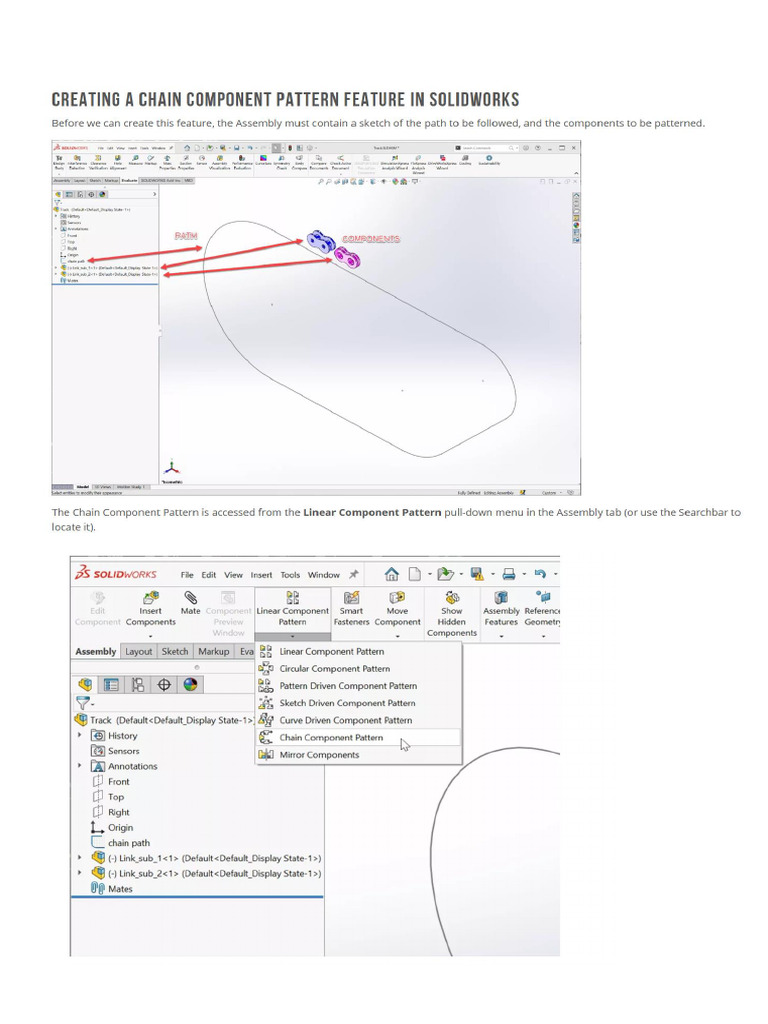Open the dropdown arrow under Move Component

pos(397,636)
